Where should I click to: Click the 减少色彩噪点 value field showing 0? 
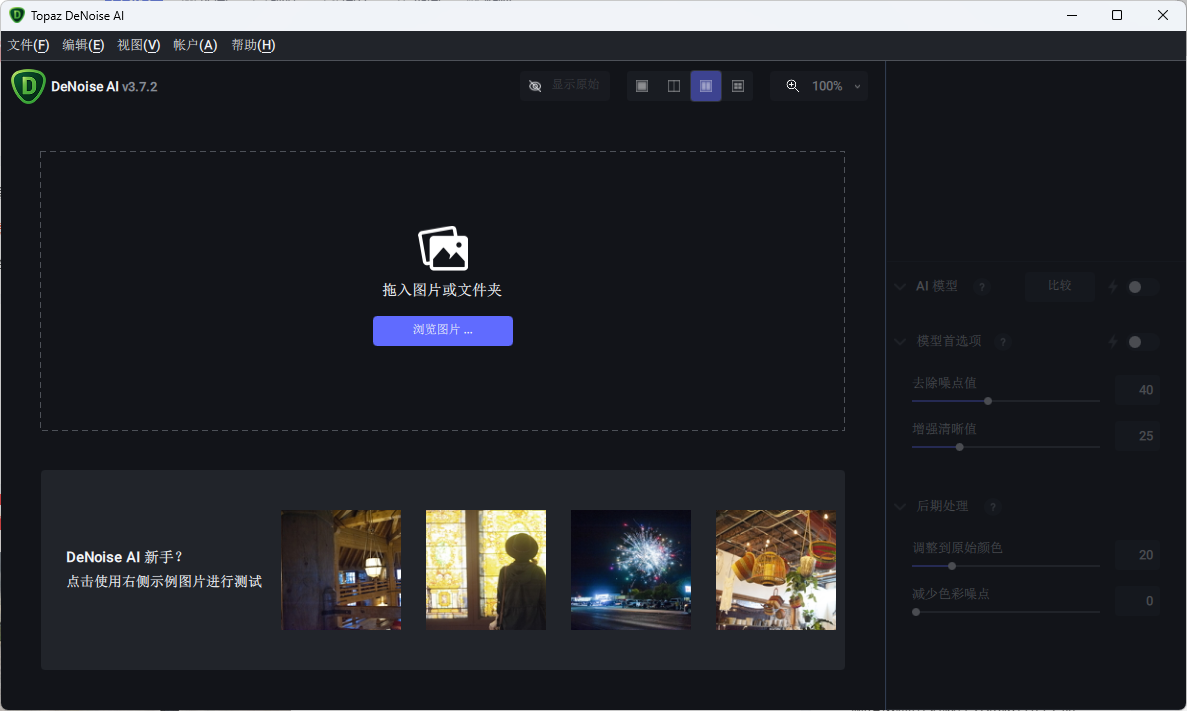pyautogui.click(x=1138, y=601)
